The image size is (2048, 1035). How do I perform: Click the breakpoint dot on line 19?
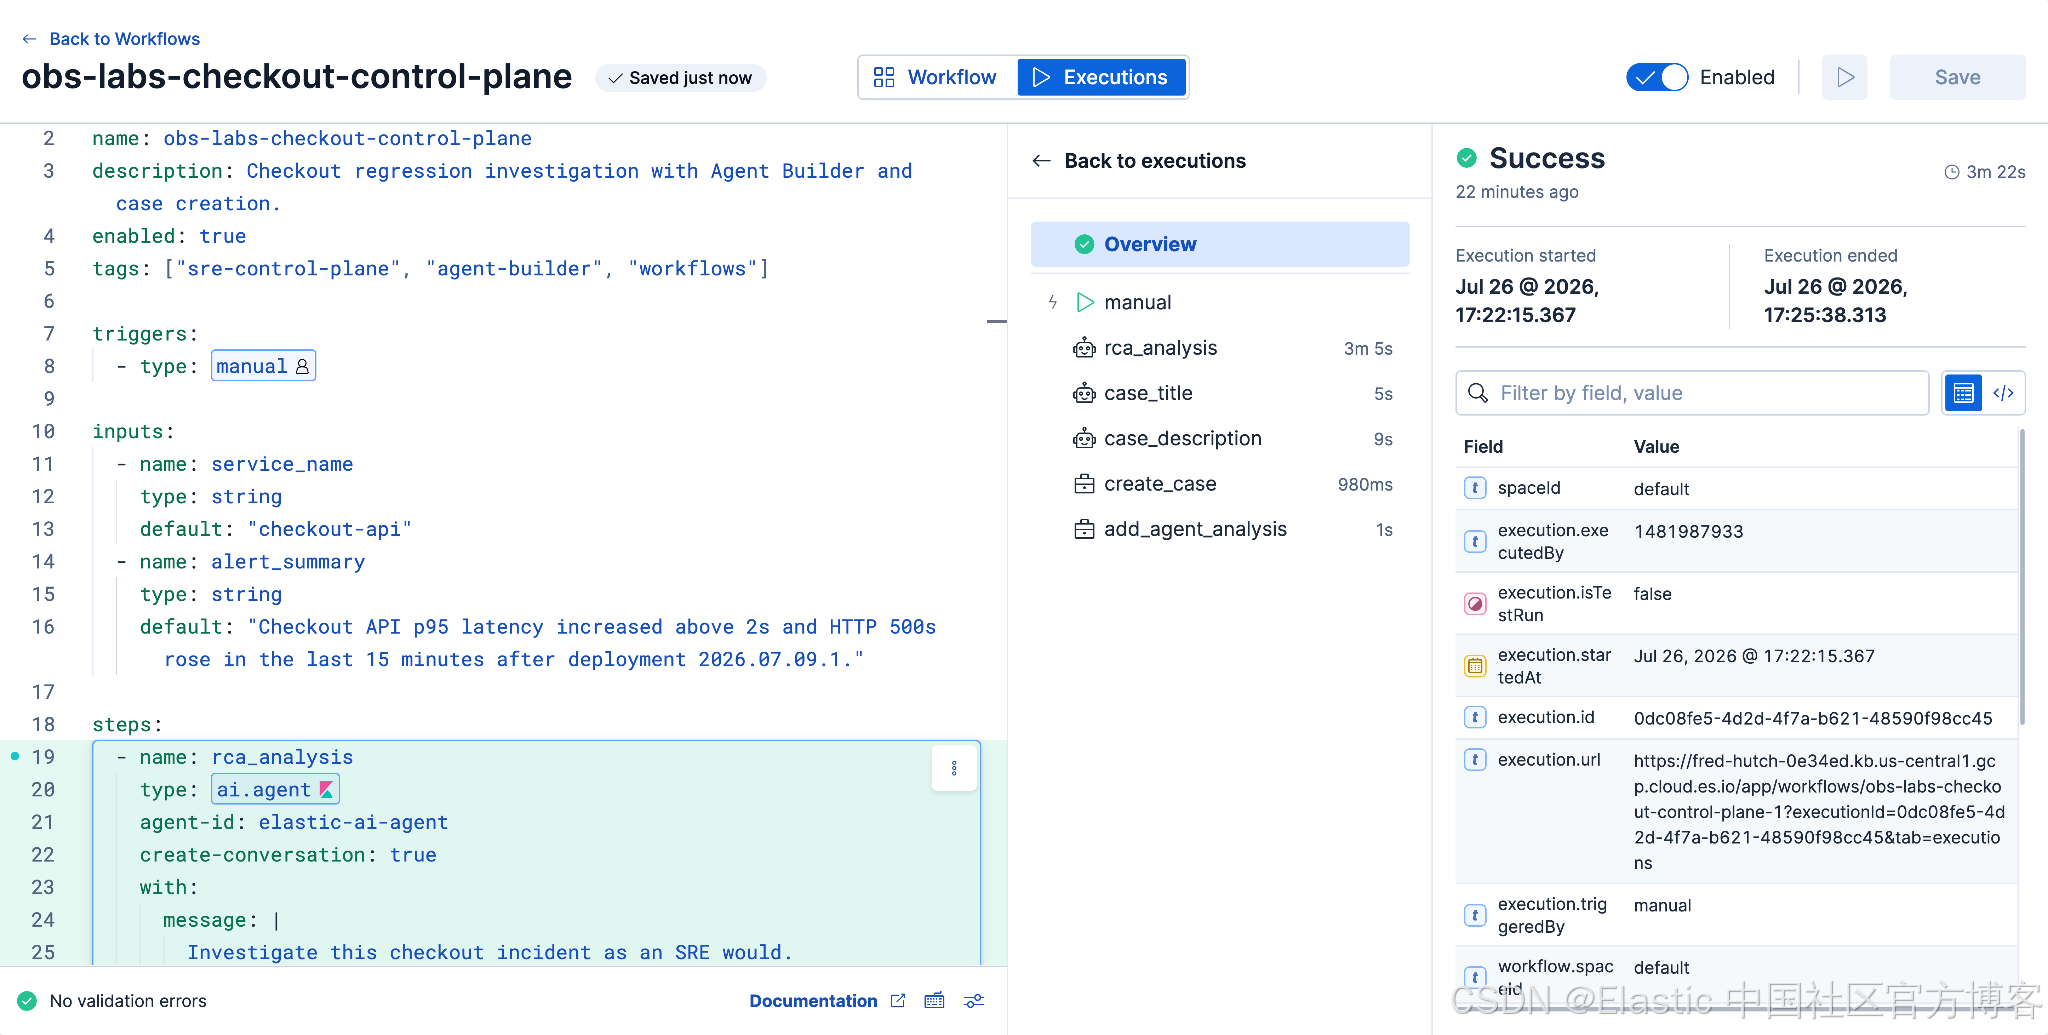(x=14, y=757)
